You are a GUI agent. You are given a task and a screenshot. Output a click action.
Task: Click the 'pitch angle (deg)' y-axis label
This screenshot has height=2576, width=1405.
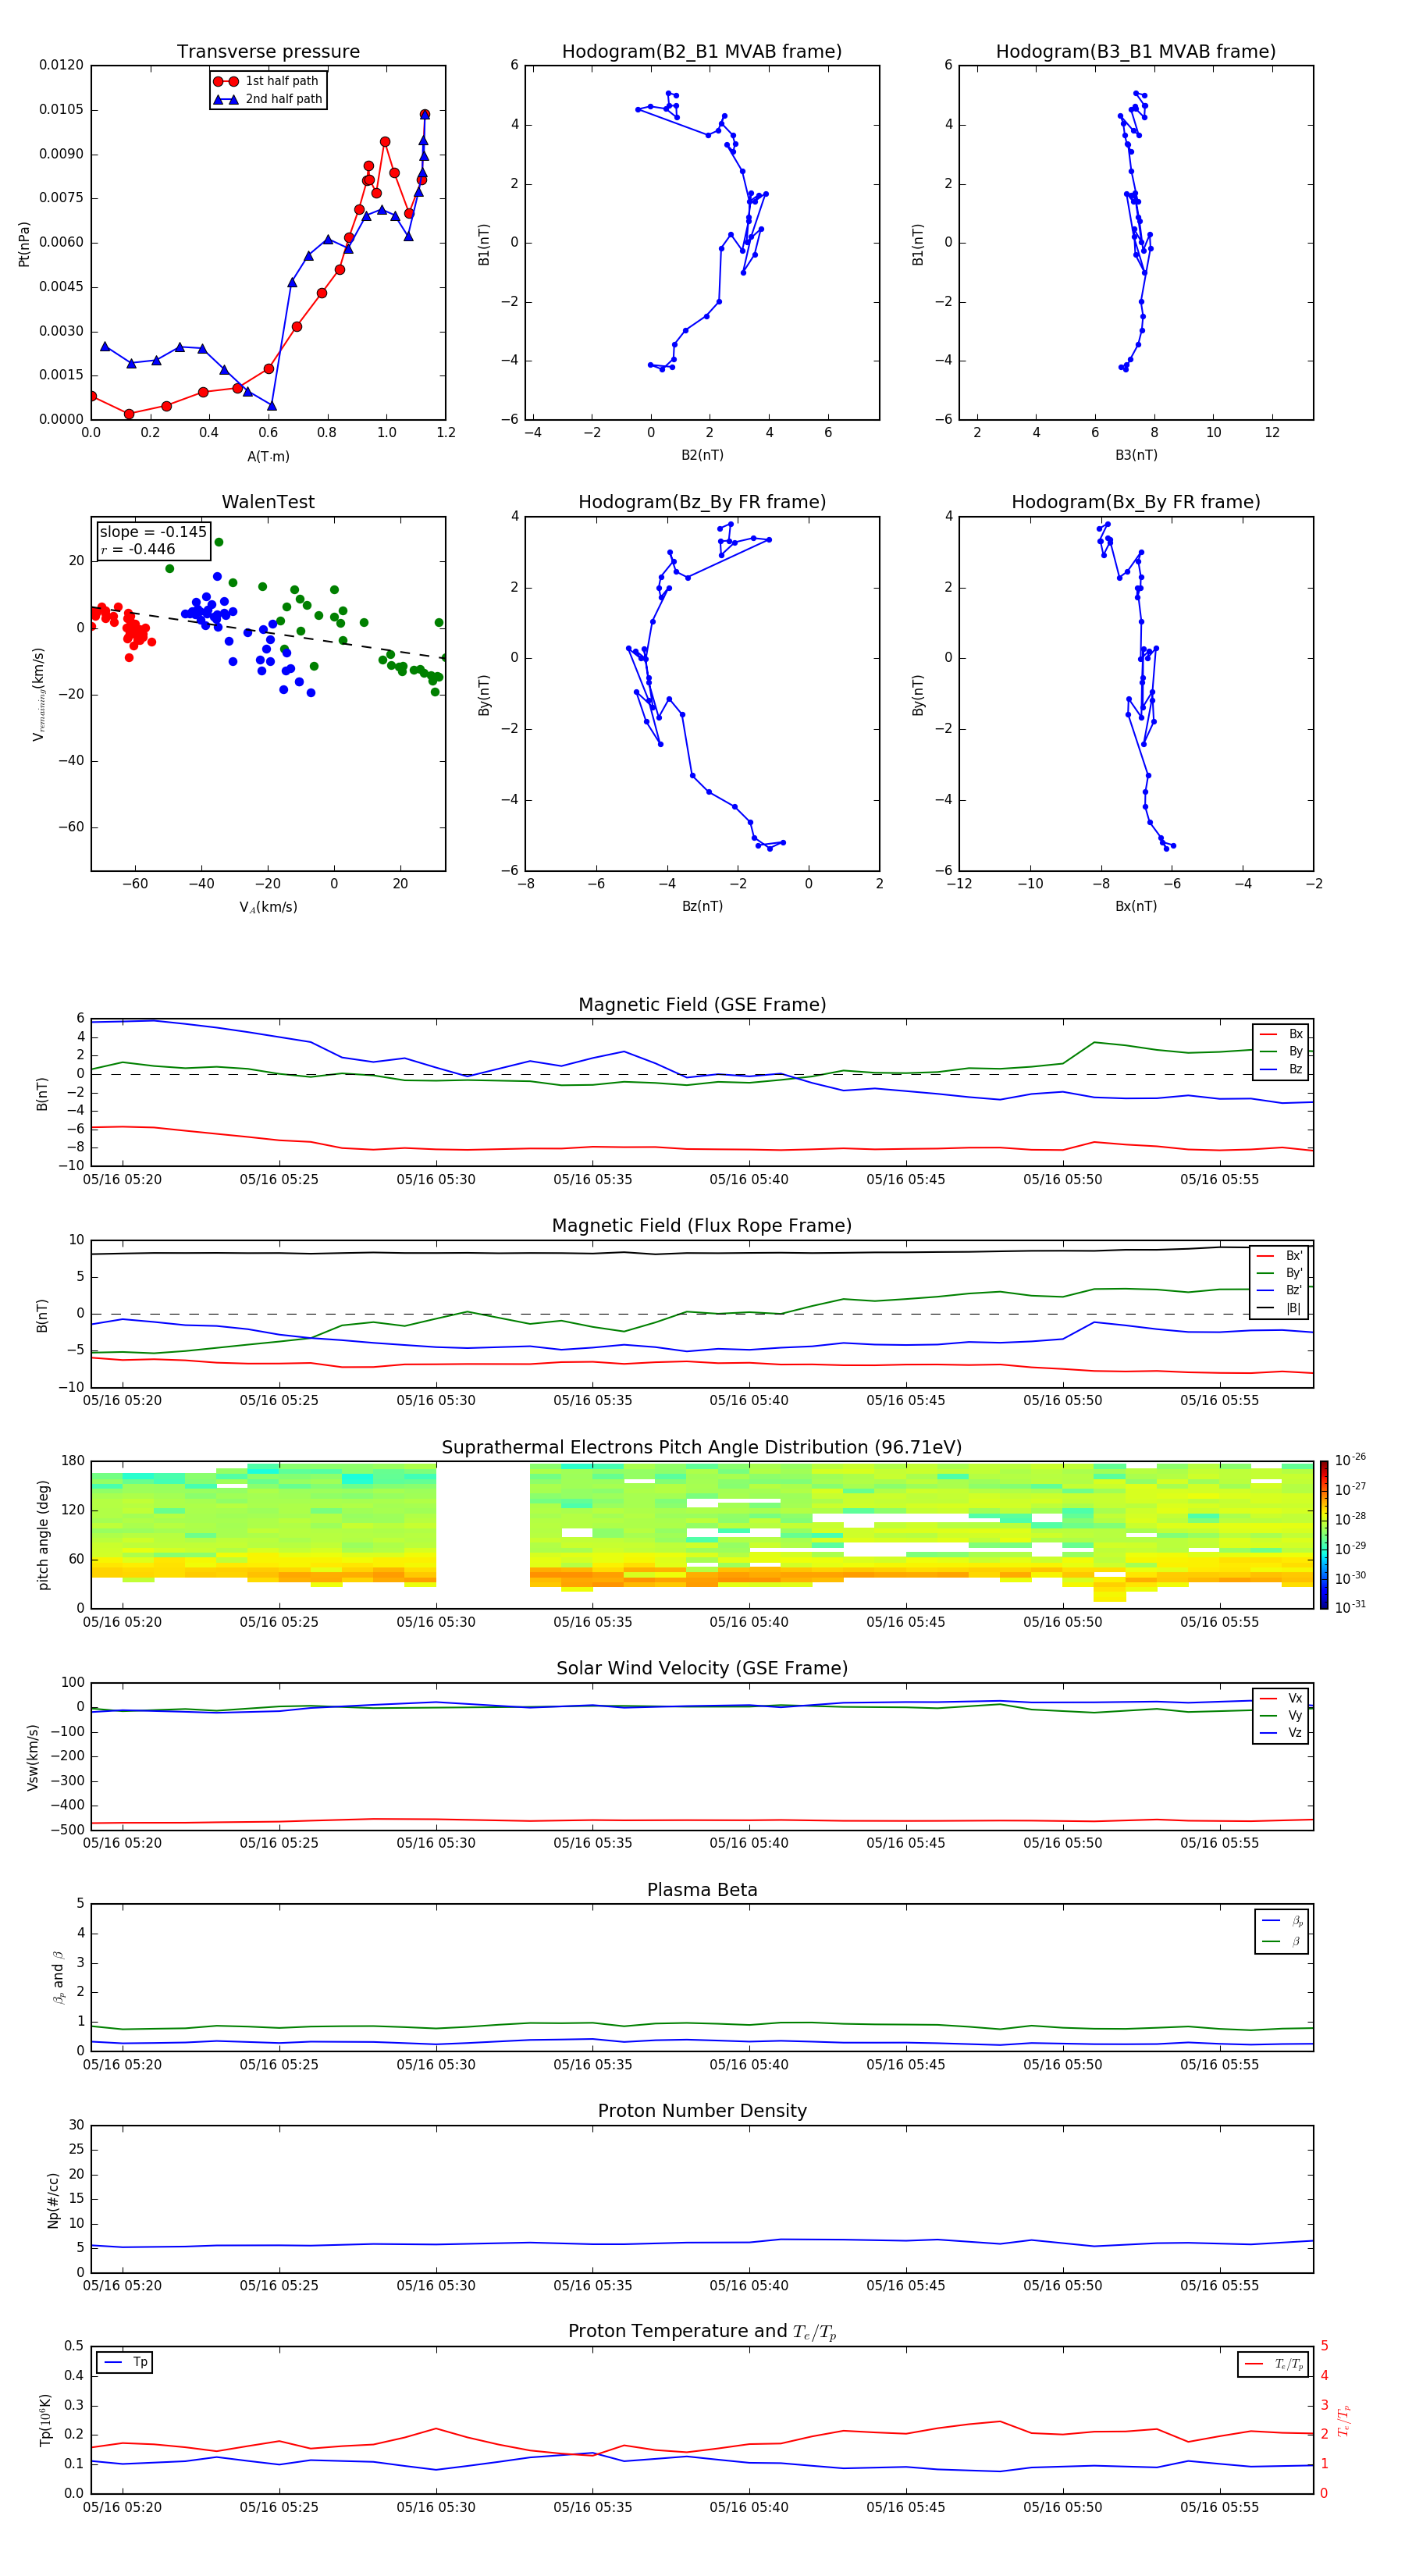(x=44, y=1535)
